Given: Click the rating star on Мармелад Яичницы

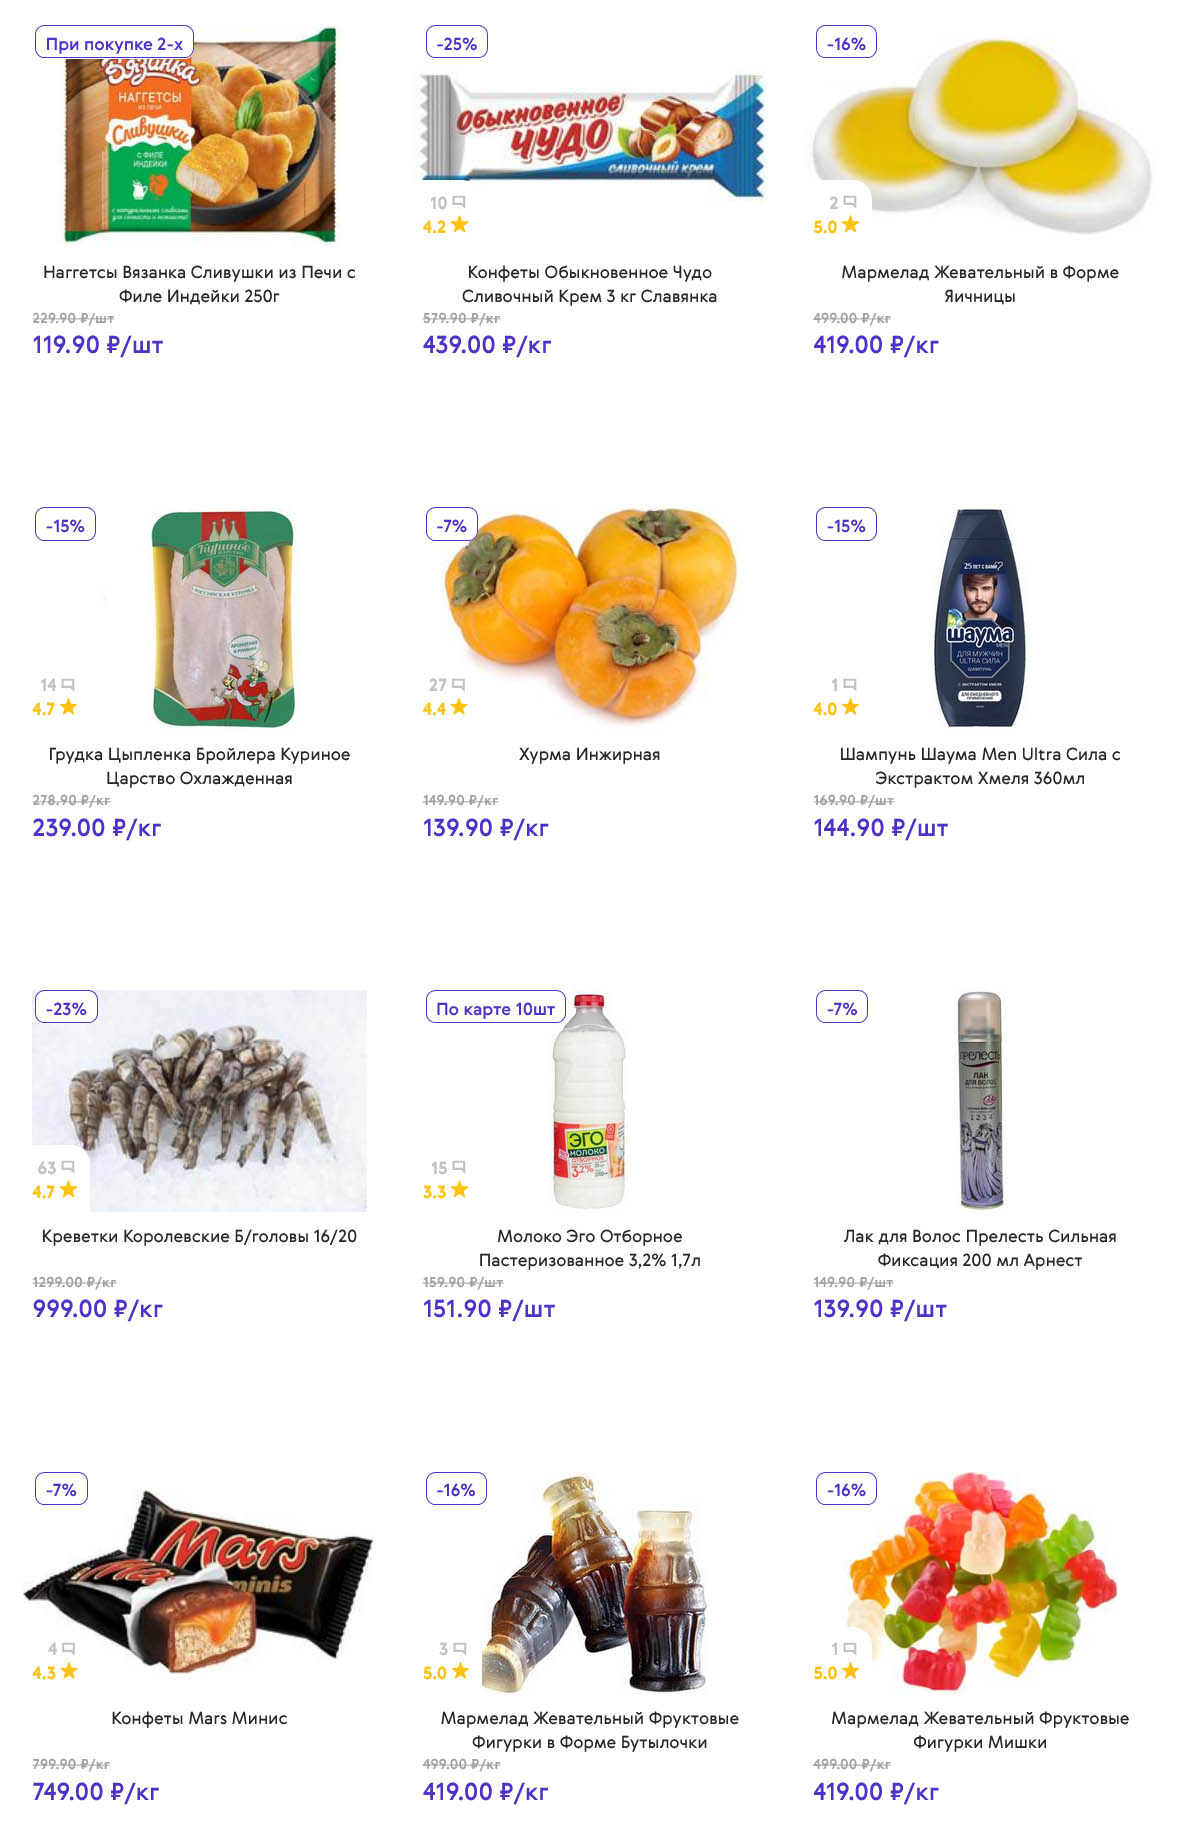Looking at the screenshot, I should click(x=850, y=225).
